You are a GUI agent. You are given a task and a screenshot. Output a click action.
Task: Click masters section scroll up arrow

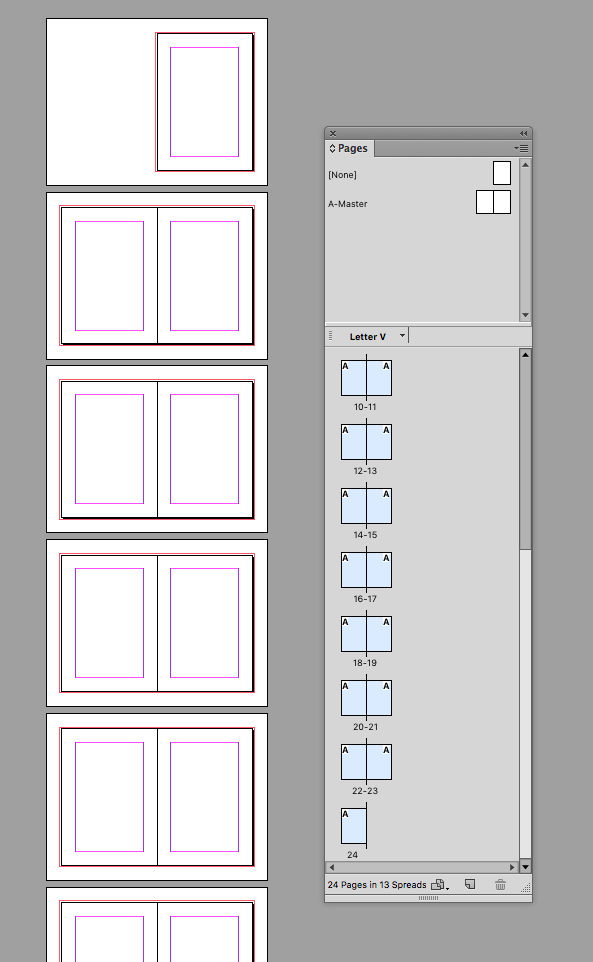click(x=525, y=164)
